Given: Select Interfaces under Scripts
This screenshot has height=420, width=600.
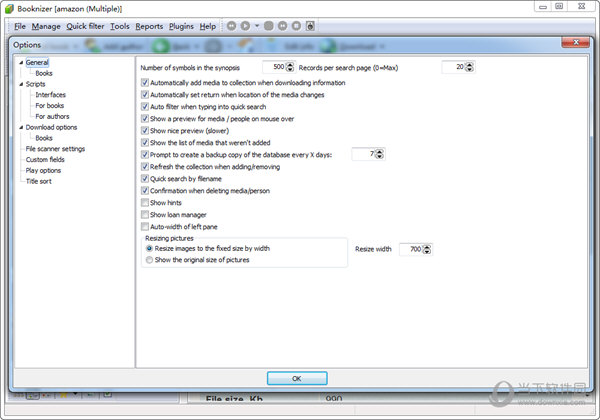Looking at the screenshot, I should (x=51, y=95).
